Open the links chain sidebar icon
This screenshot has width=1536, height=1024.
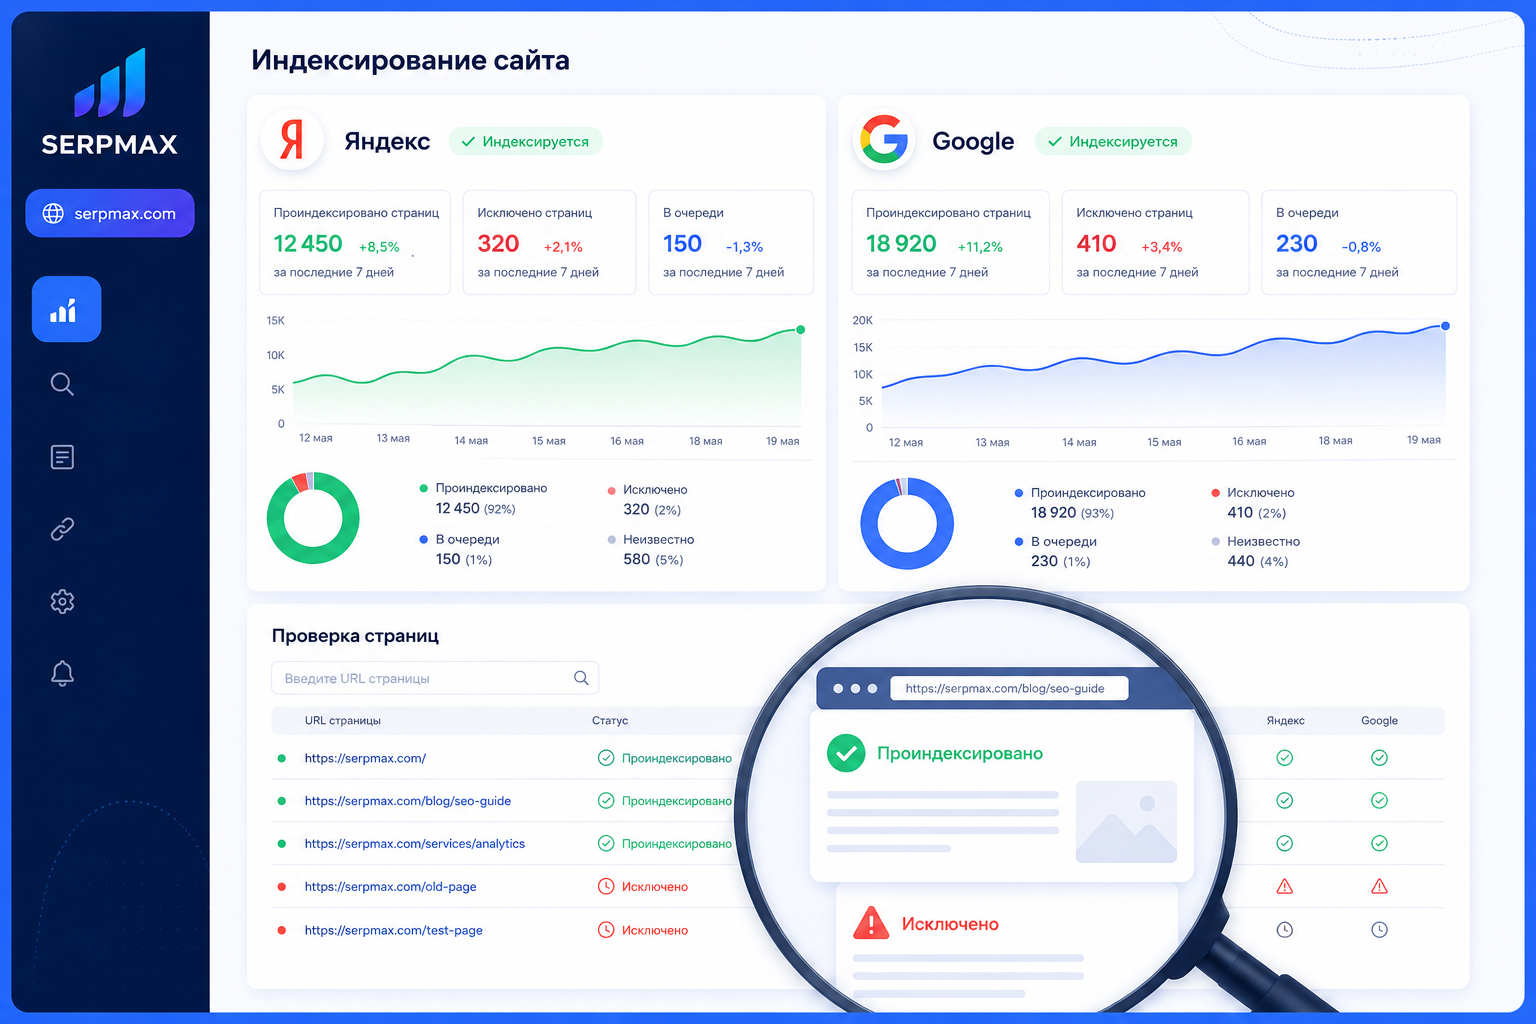(62, 529)
